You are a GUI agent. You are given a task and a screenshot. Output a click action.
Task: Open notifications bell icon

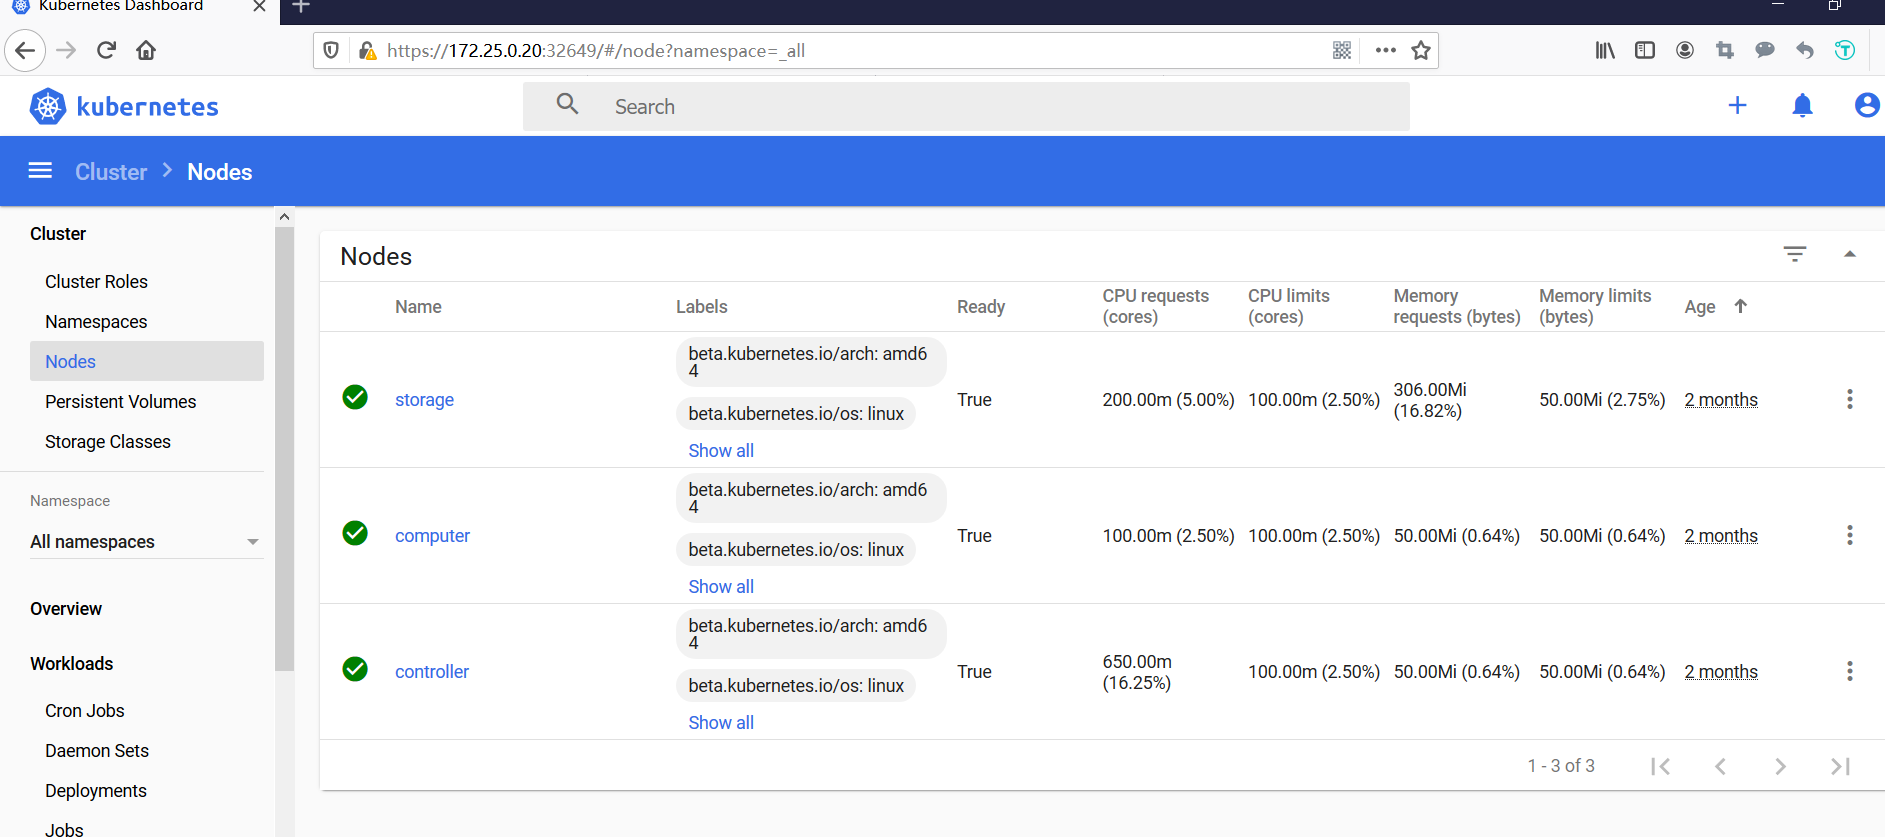(x=1802, y=105)
